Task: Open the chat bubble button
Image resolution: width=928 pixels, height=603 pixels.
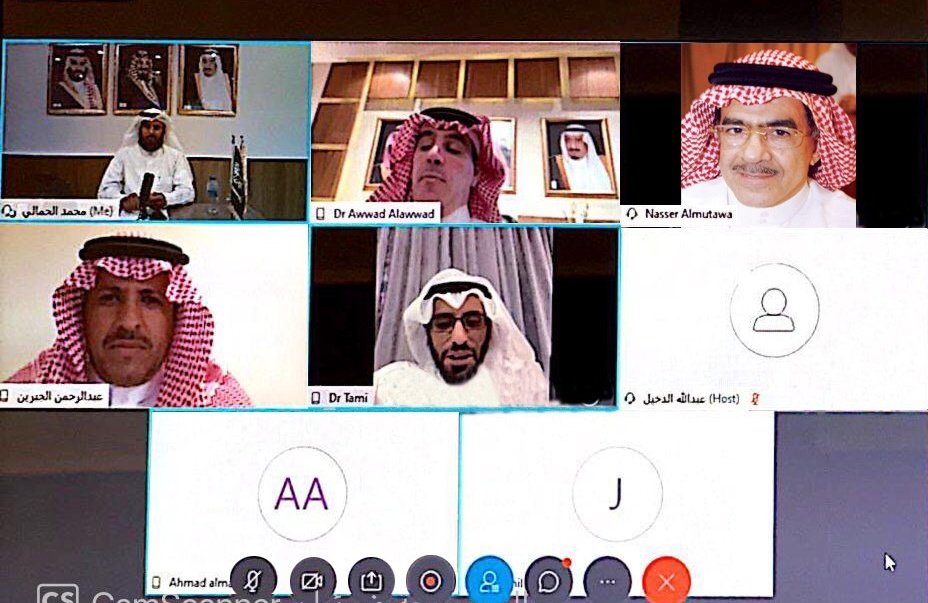Action: click(549, 581)
